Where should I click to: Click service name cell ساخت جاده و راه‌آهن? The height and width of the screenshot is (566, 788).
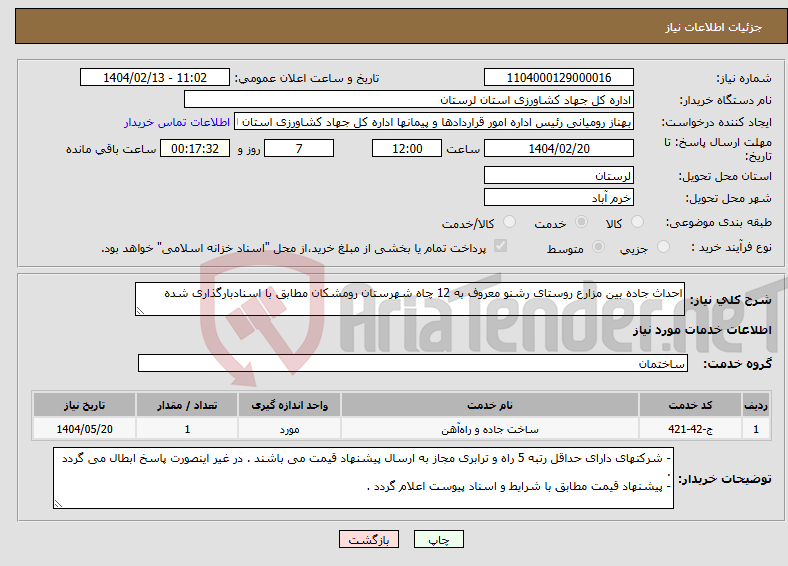point(490,429)
